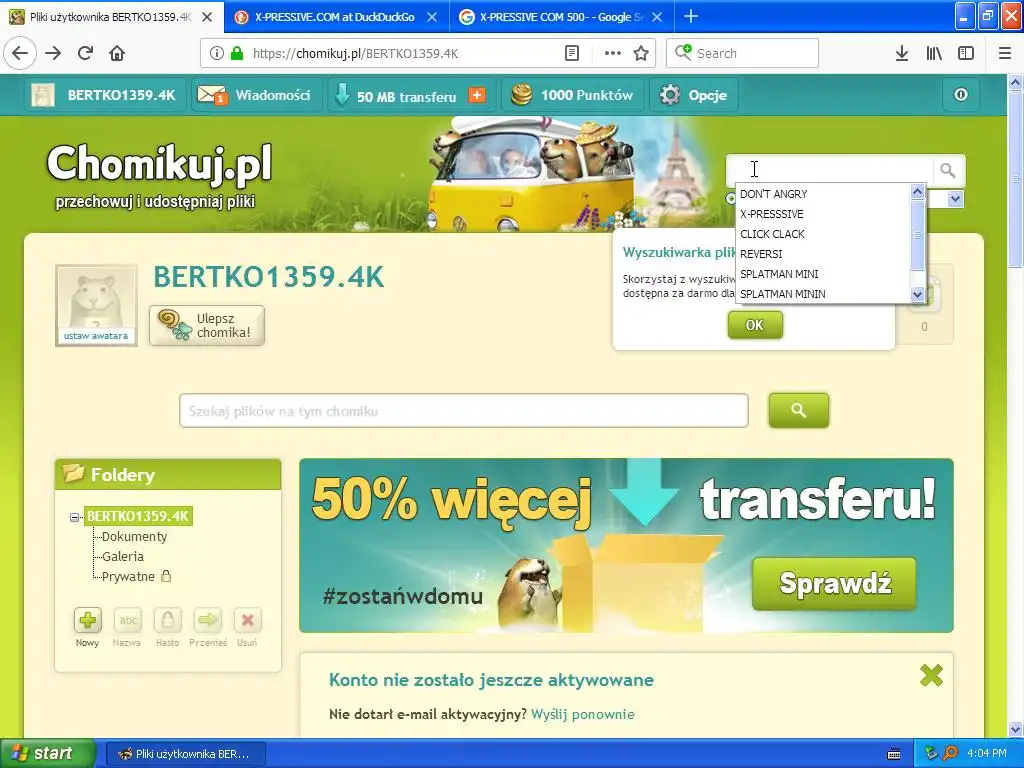
Task: Click the Chomikuj.pl logo
Action: tap(159, 165)
